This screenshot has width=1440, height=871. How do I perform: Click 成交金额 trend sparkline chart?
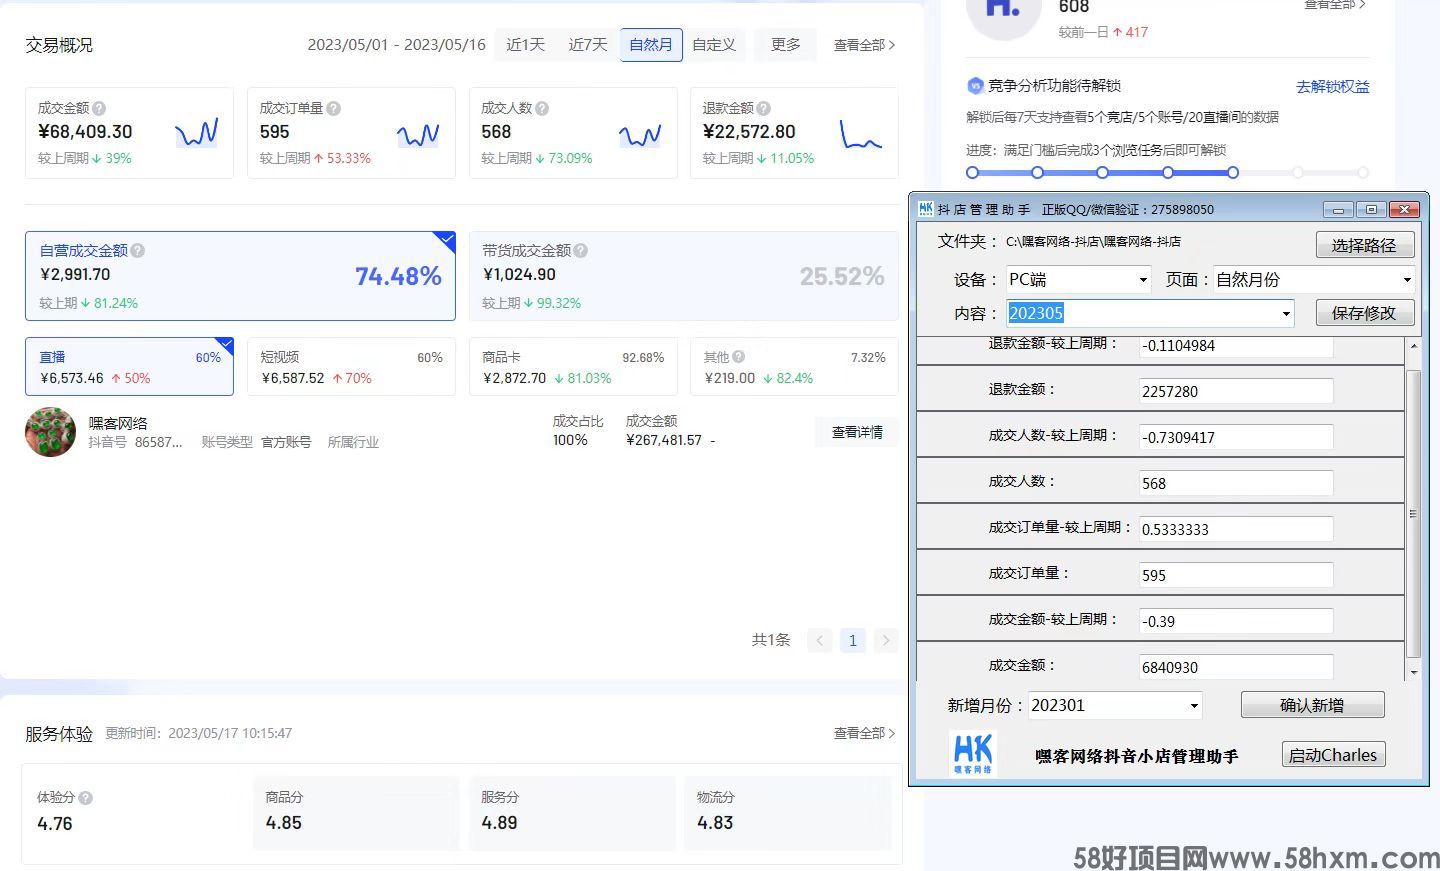(x=196, y=133)
